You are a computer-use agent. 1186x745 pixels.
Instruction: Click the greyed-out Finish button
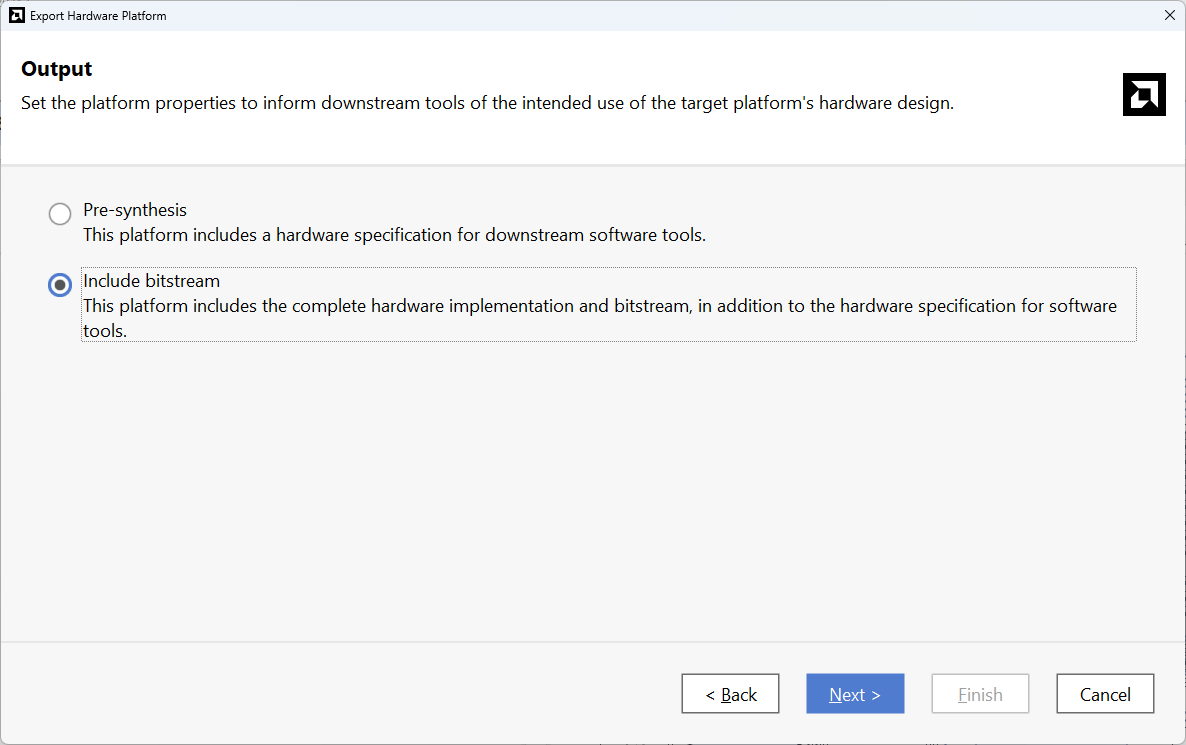(980, 694)
